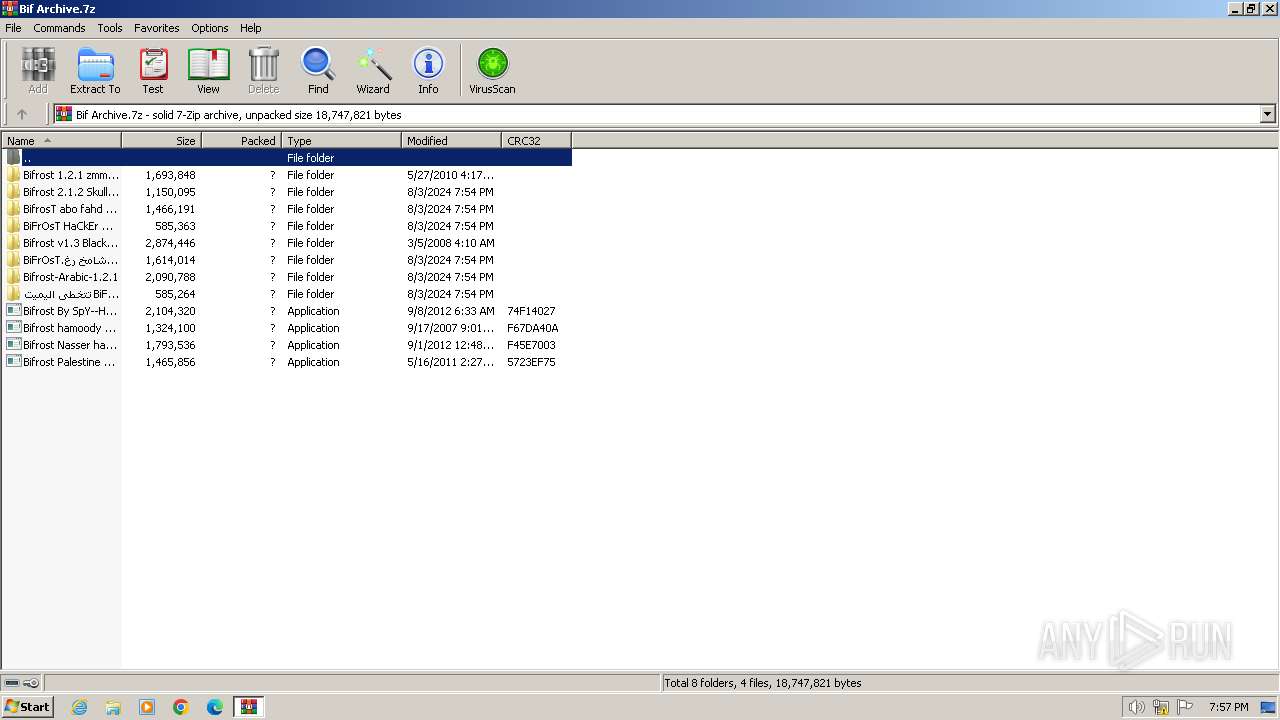Image resolution: width=1280 pixels, height=720 pixels.
Task: Click the Action Center flag tray icon
Action: click(1185, 707)
